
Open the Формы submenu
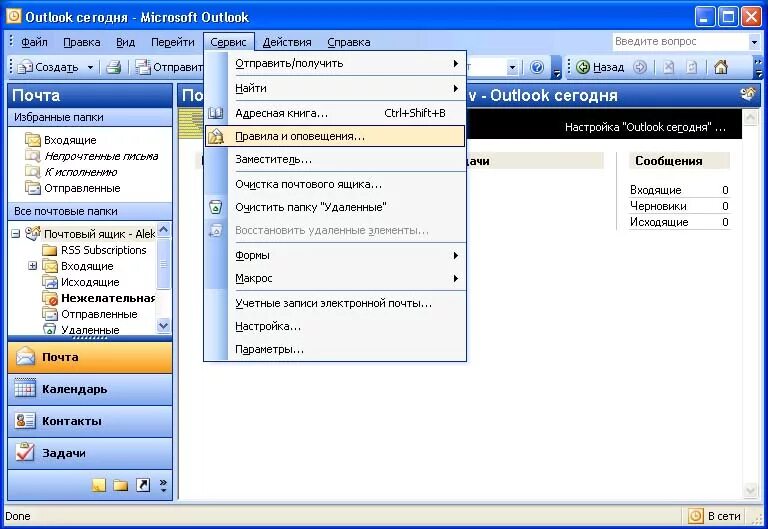(x=335, y=255)
